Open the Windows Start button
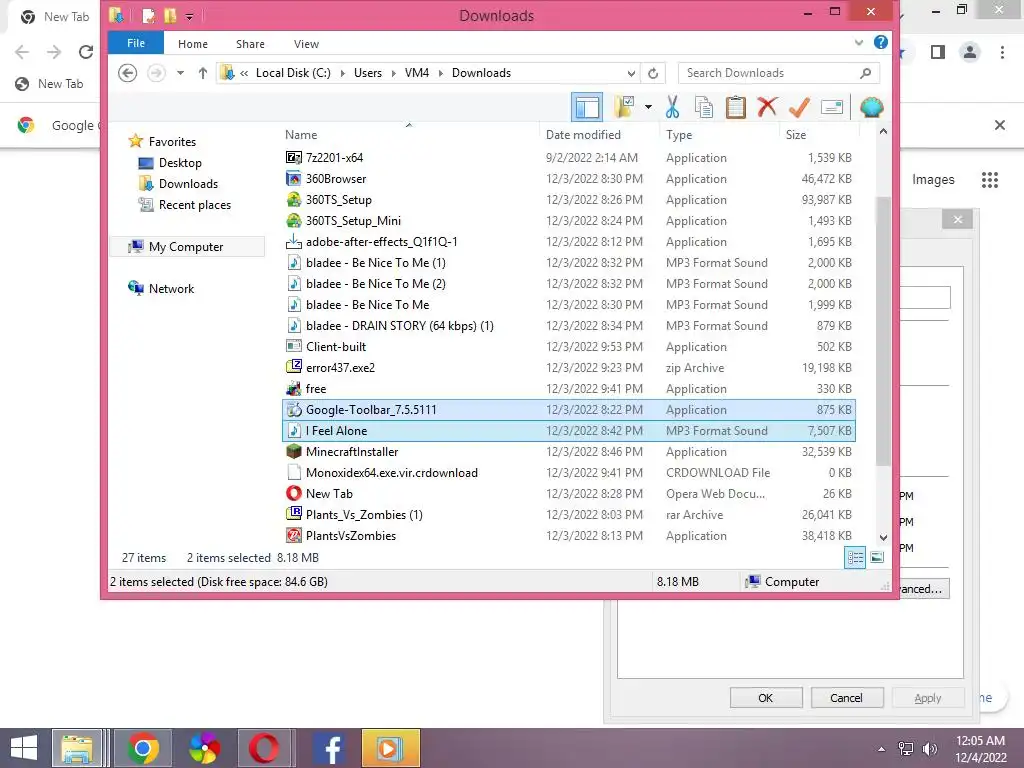 coord(24,748)
